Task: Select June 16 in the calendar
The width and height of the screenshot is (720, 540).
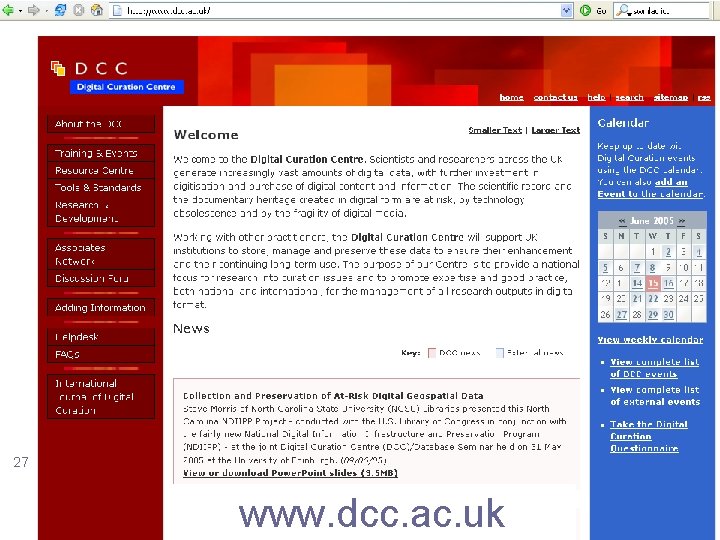Action: [668, 283]
